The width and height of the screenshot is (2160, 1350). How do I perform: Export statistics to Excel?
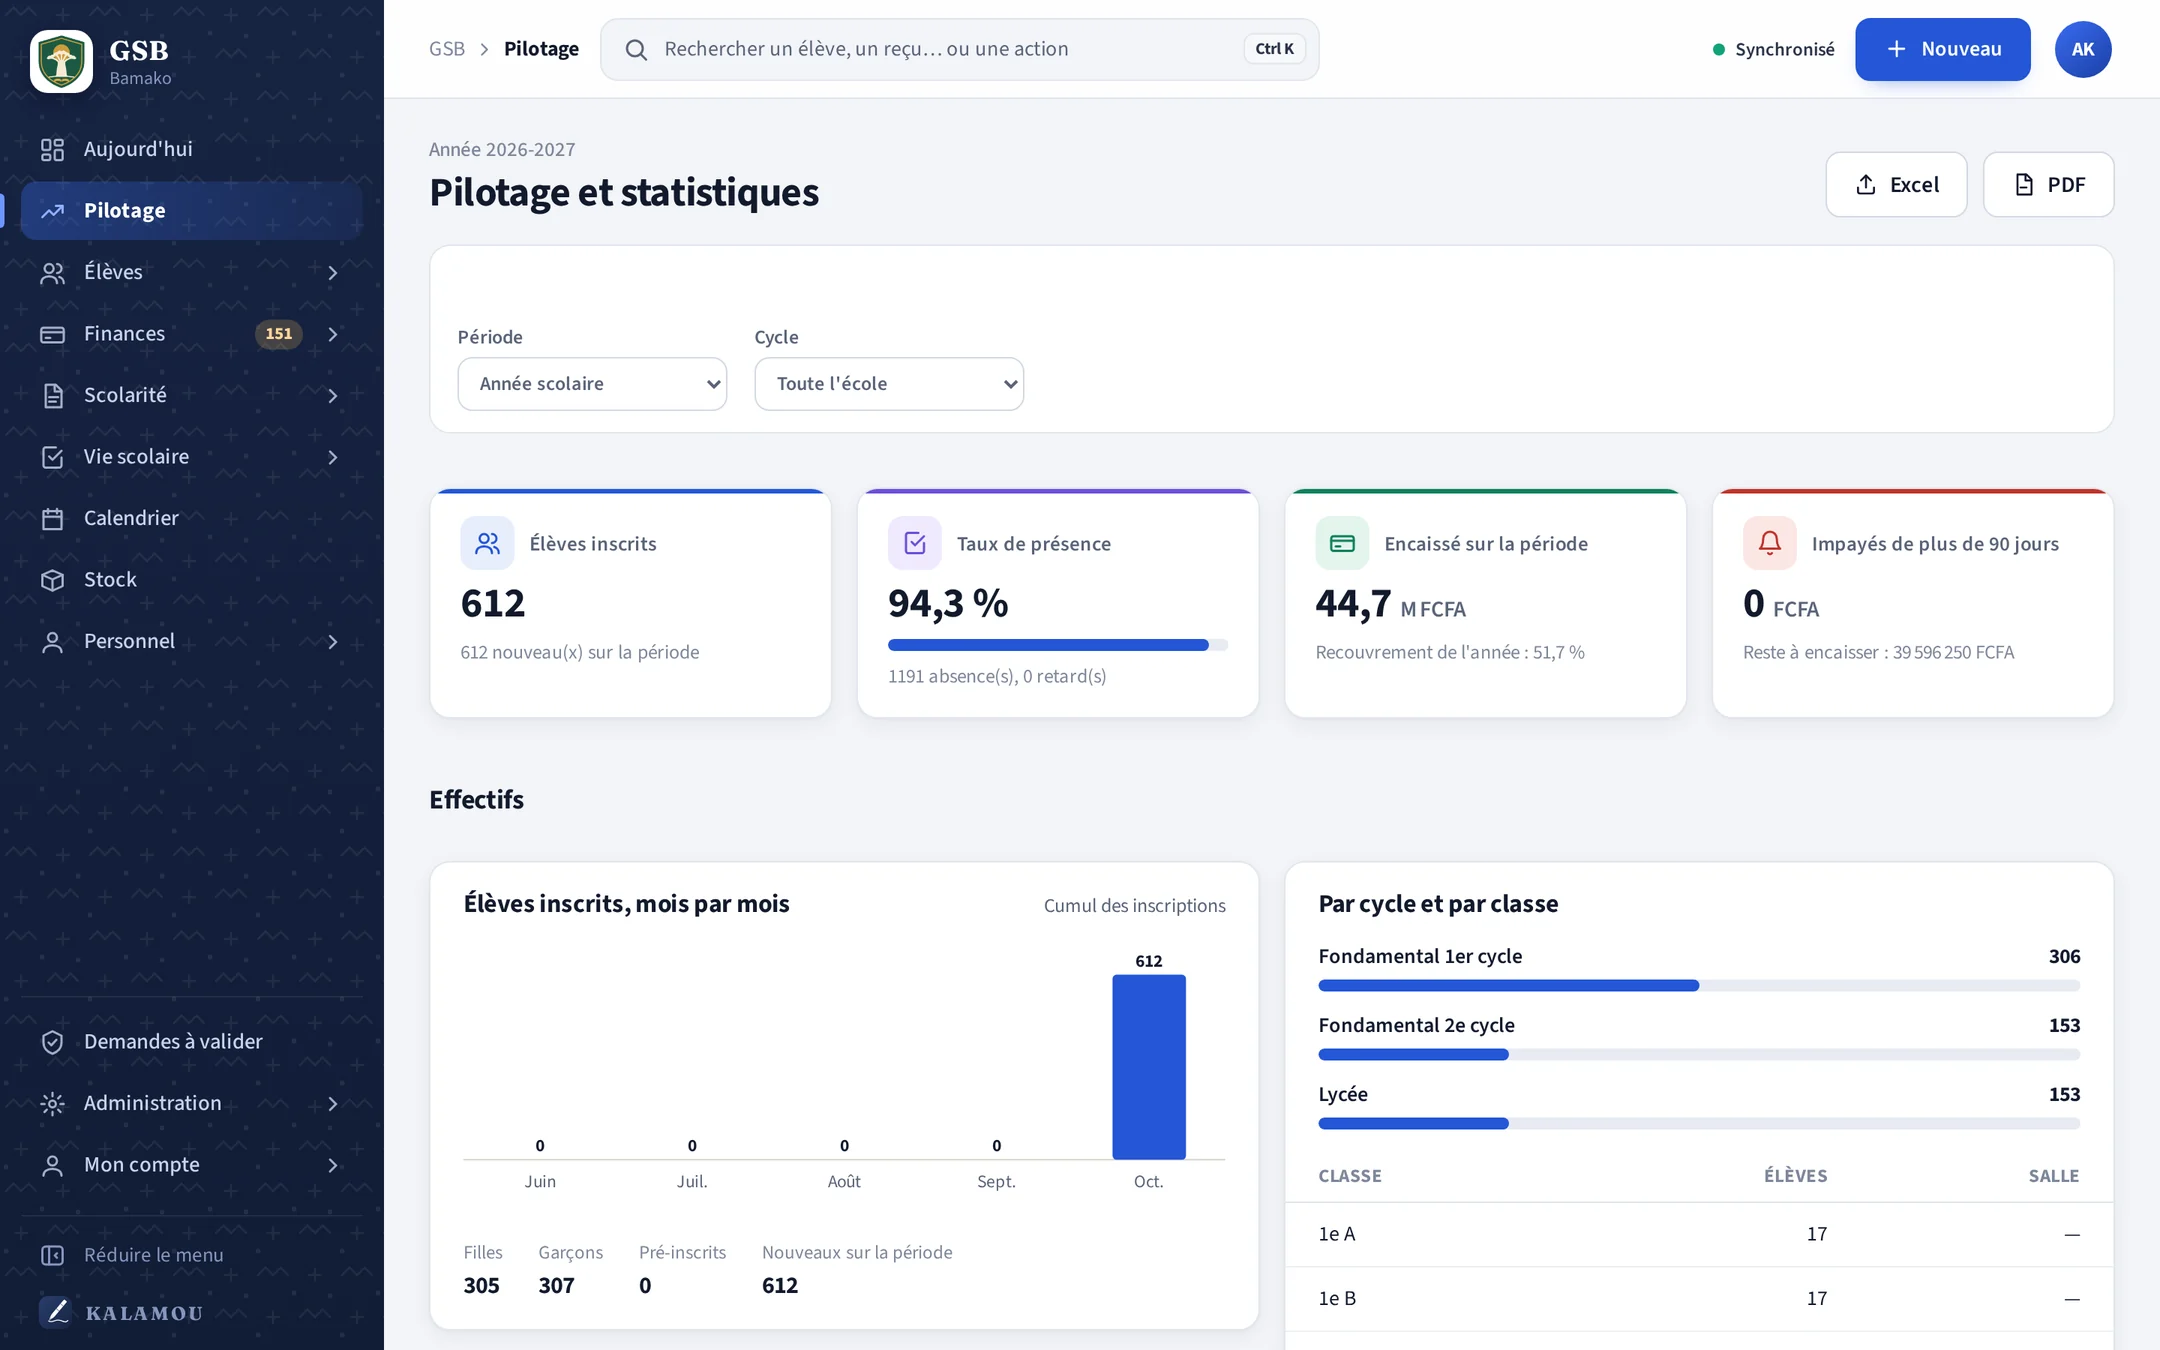pos(1896,184)
